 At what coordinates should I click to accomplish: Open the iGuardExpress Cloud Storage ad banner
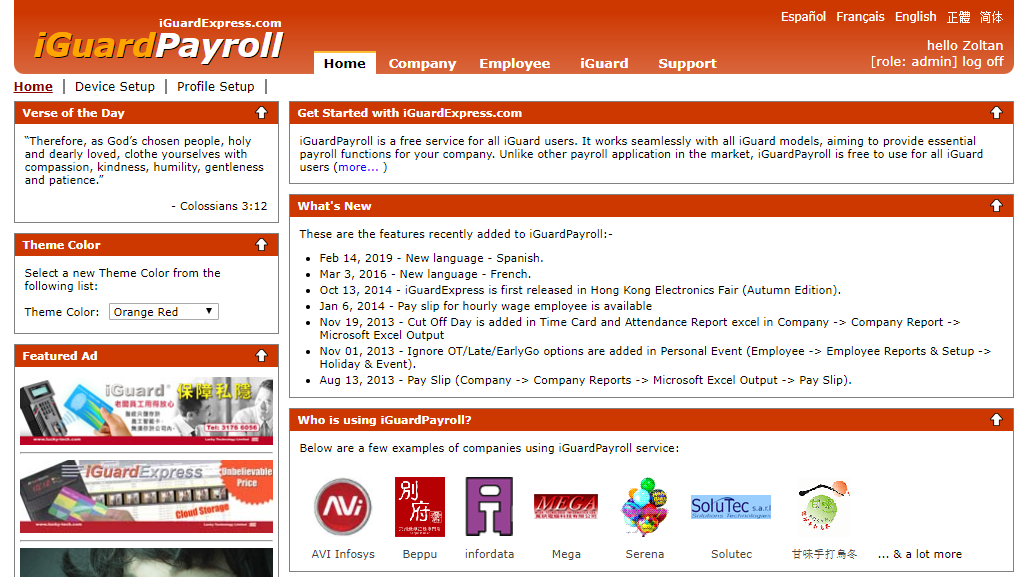[x=146, y=497]
